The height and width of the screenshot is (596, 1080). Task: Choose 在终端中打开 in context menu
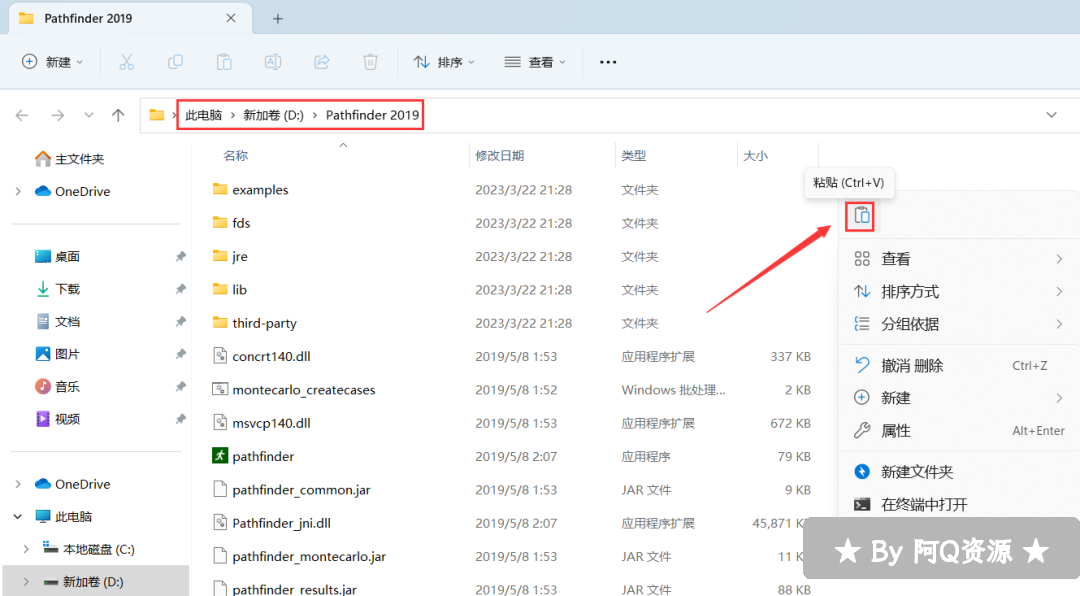point(959,504)
